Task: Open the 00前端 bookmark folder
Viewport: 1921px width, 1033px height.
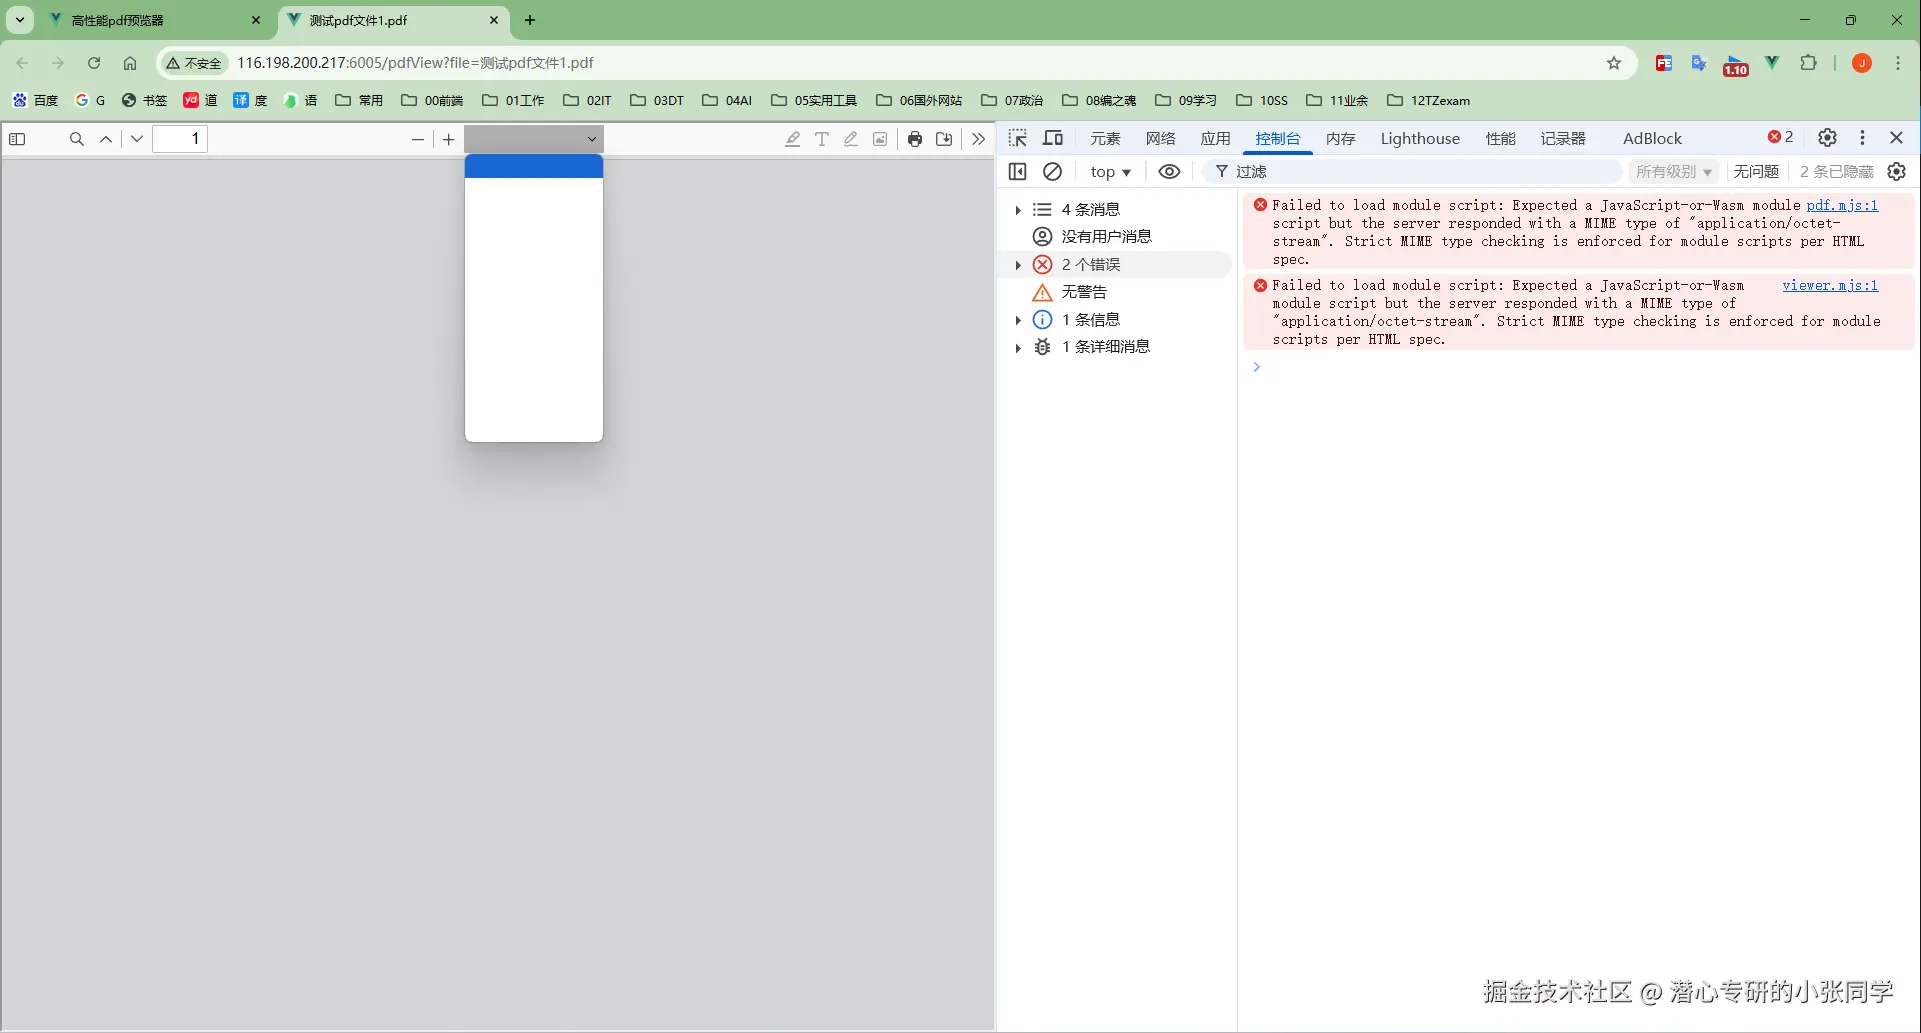Action: (x=432, y=100)
